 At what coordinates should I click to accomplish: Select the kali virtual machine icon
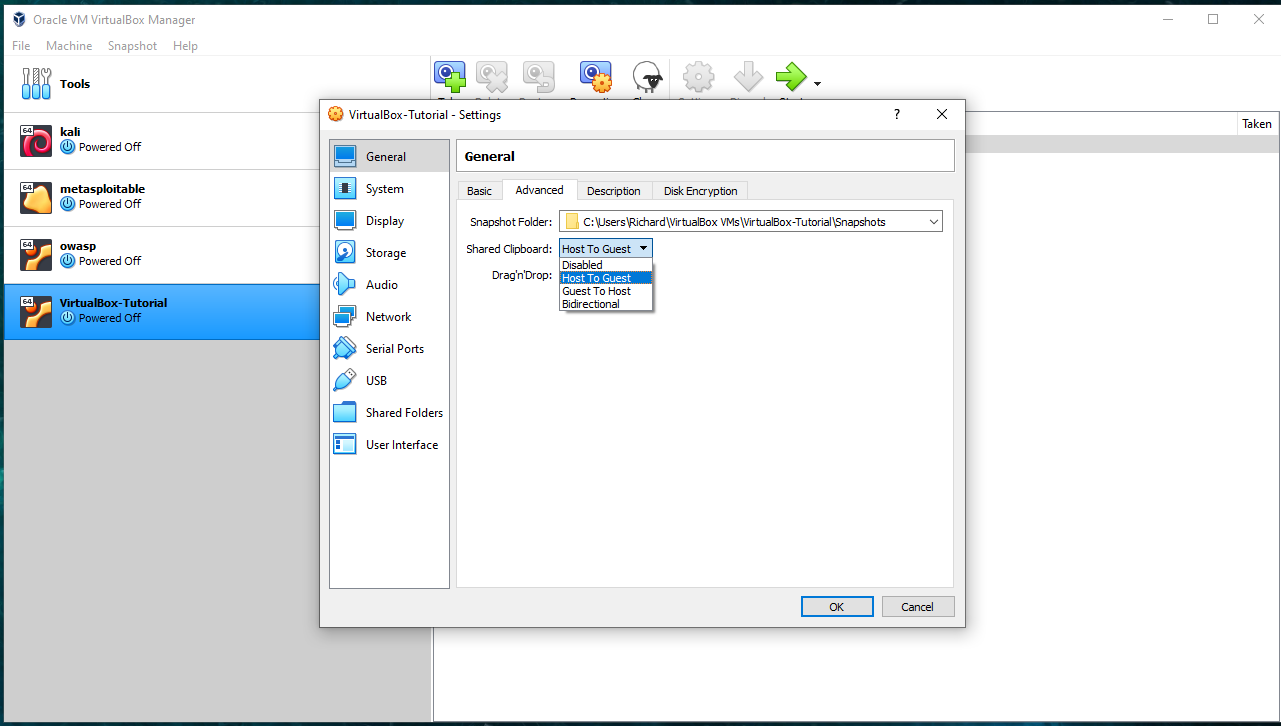36,141
